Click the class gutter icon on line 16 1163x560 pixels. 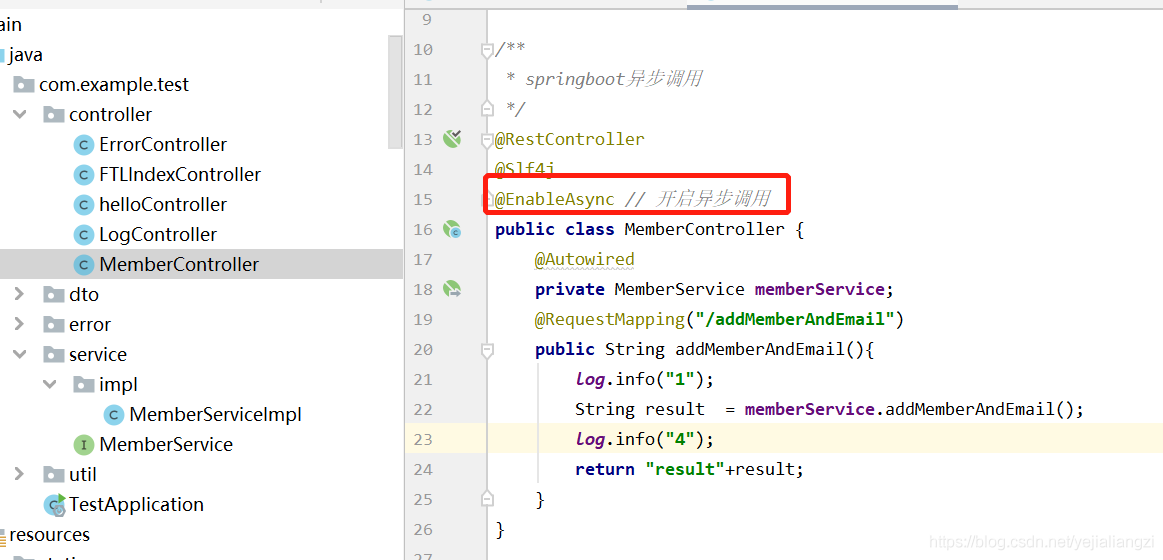pos(452,229)
